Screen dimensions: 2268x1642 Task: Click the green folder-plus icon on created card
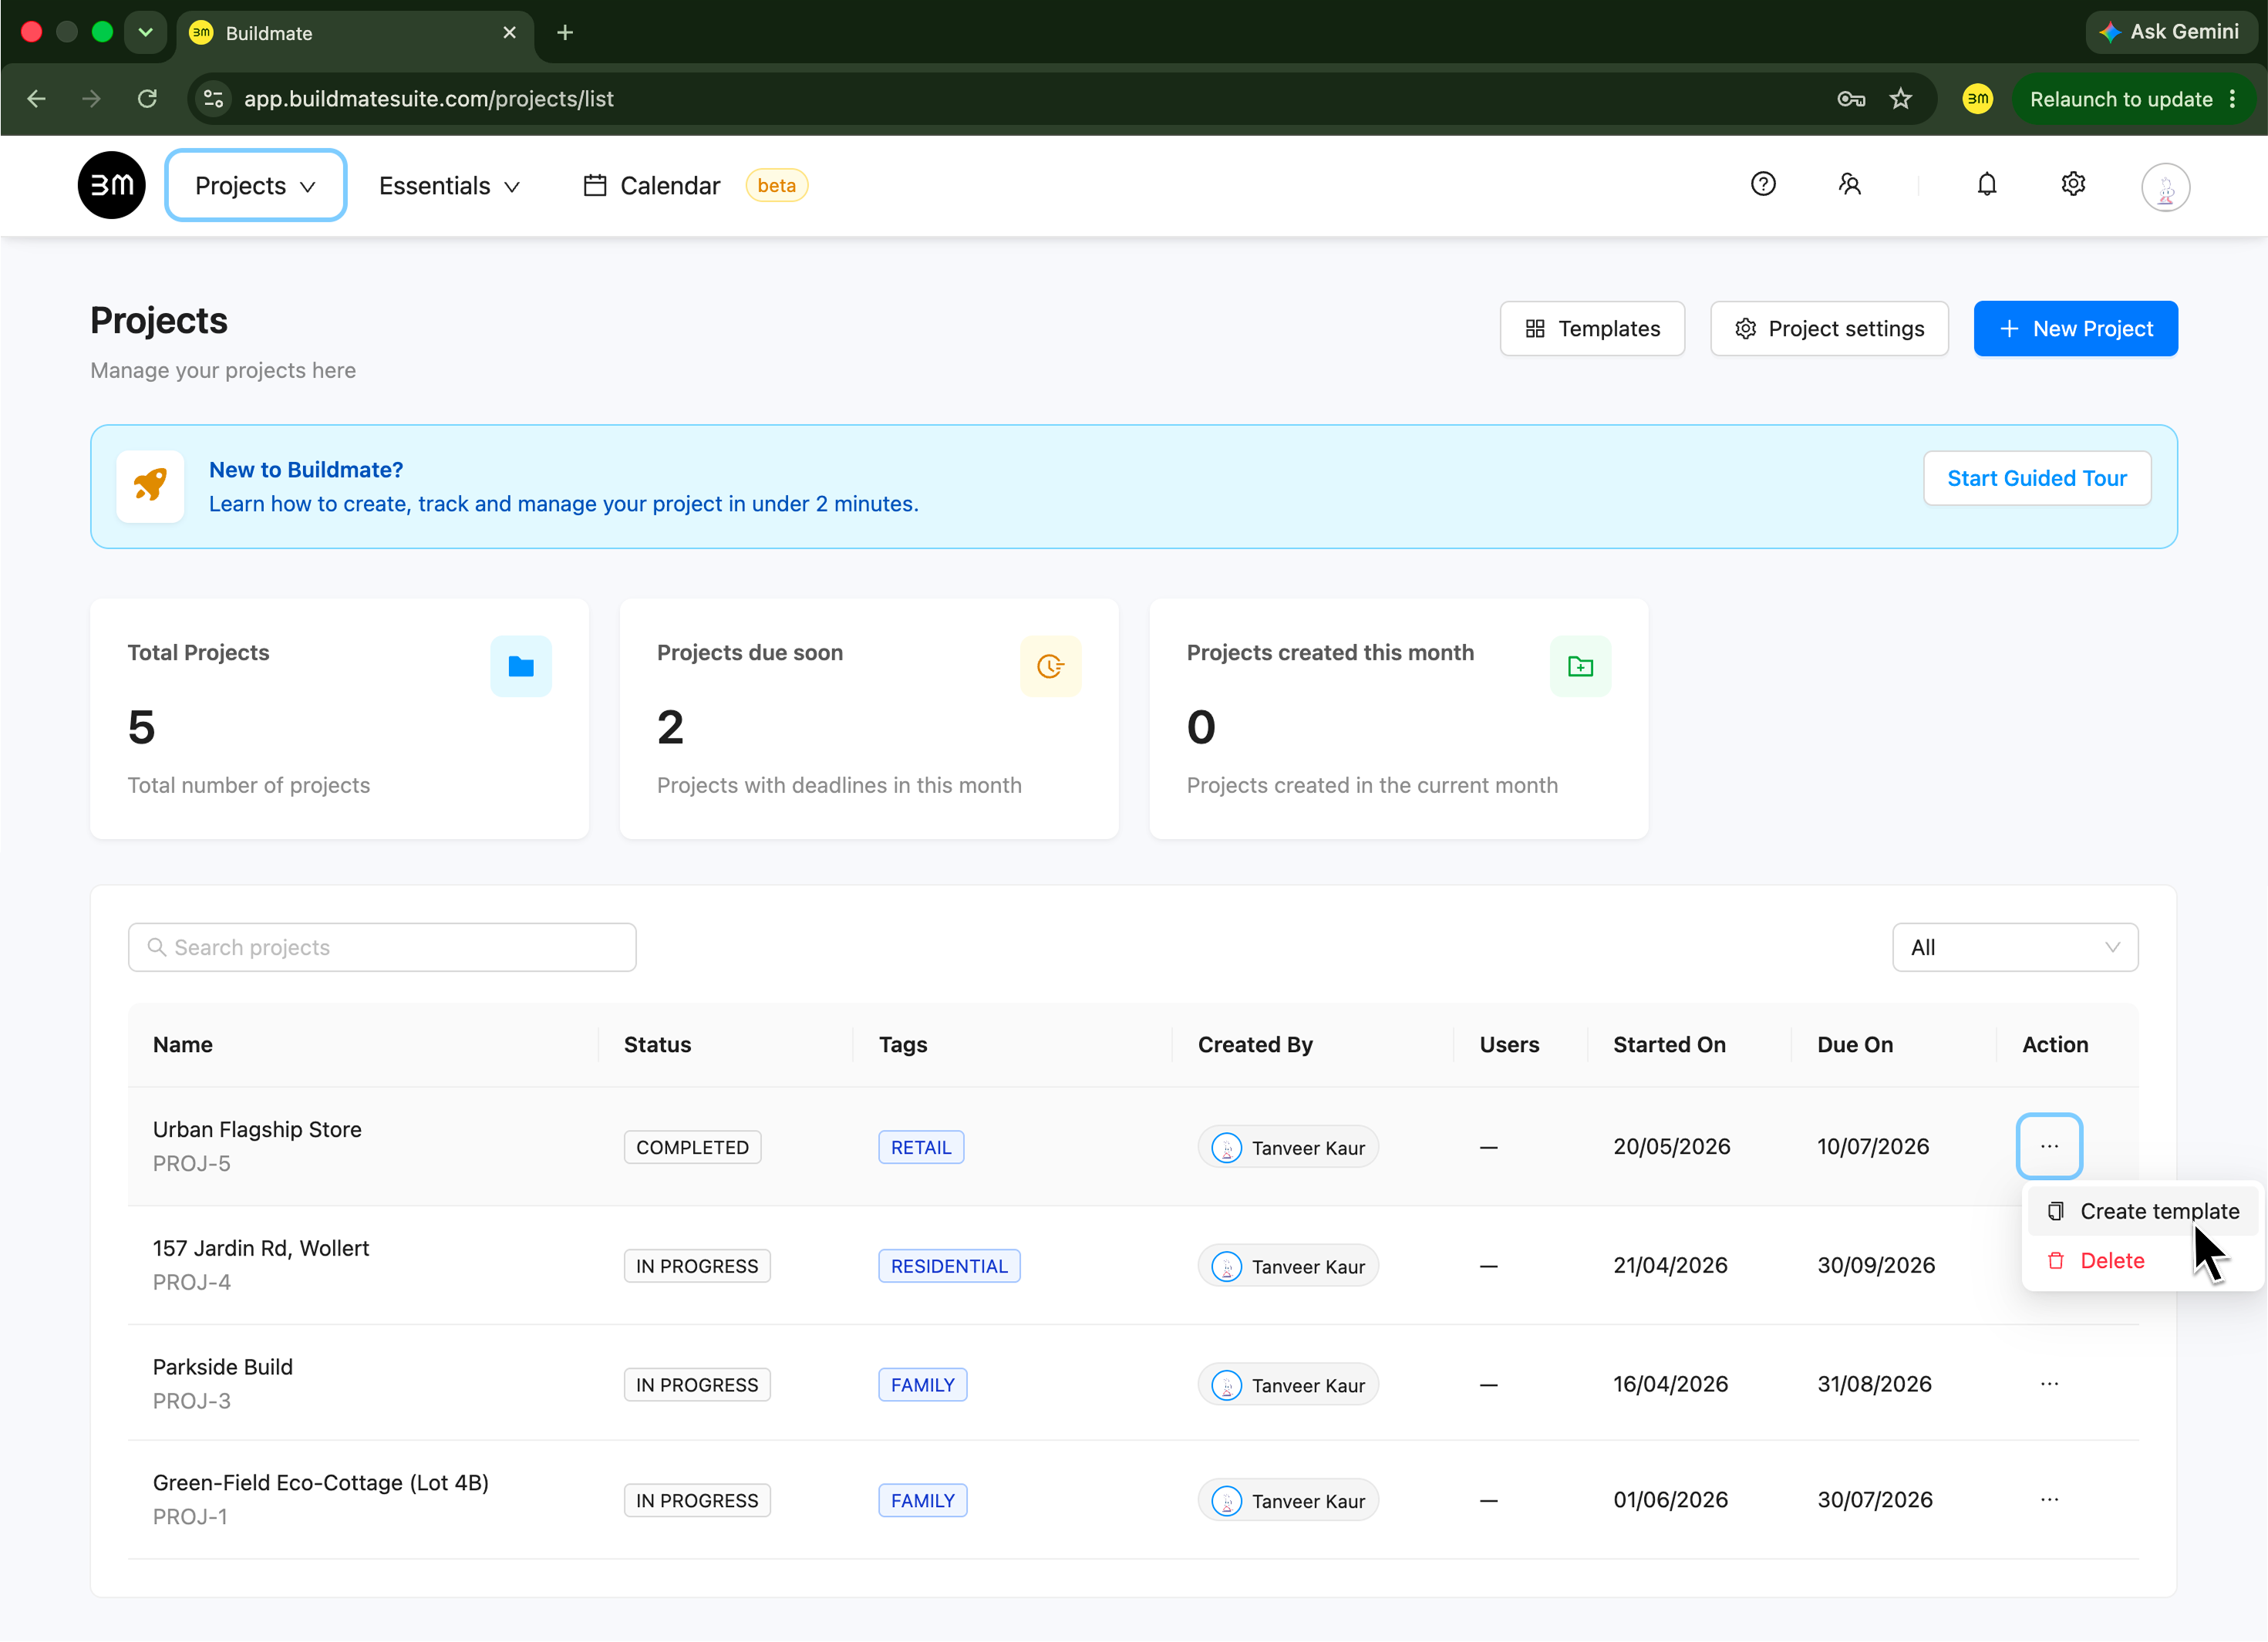pos(1580,666)
